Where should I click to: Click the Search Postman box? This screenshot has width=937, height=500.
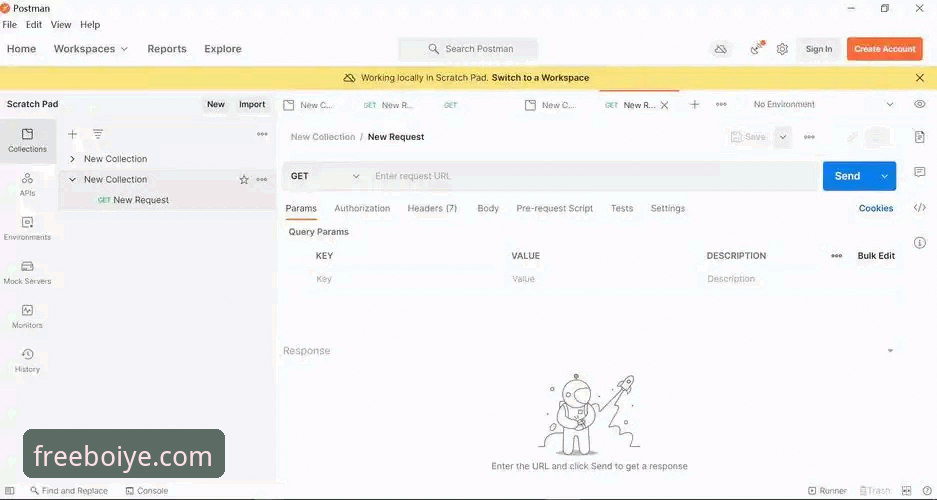tap(468, 49)
